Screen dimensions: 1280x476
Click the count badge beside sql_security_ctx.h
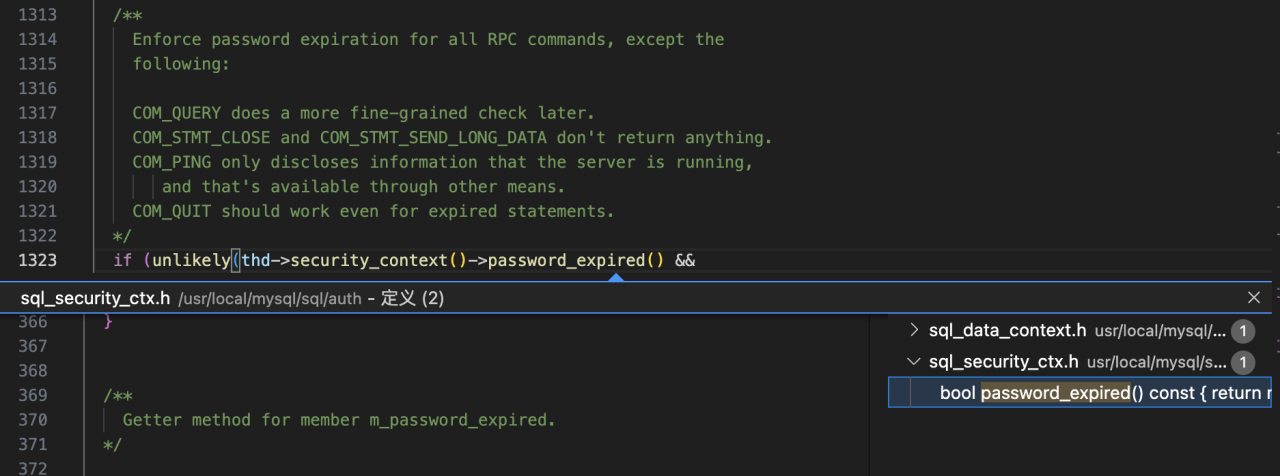(x=1242, y=362)
